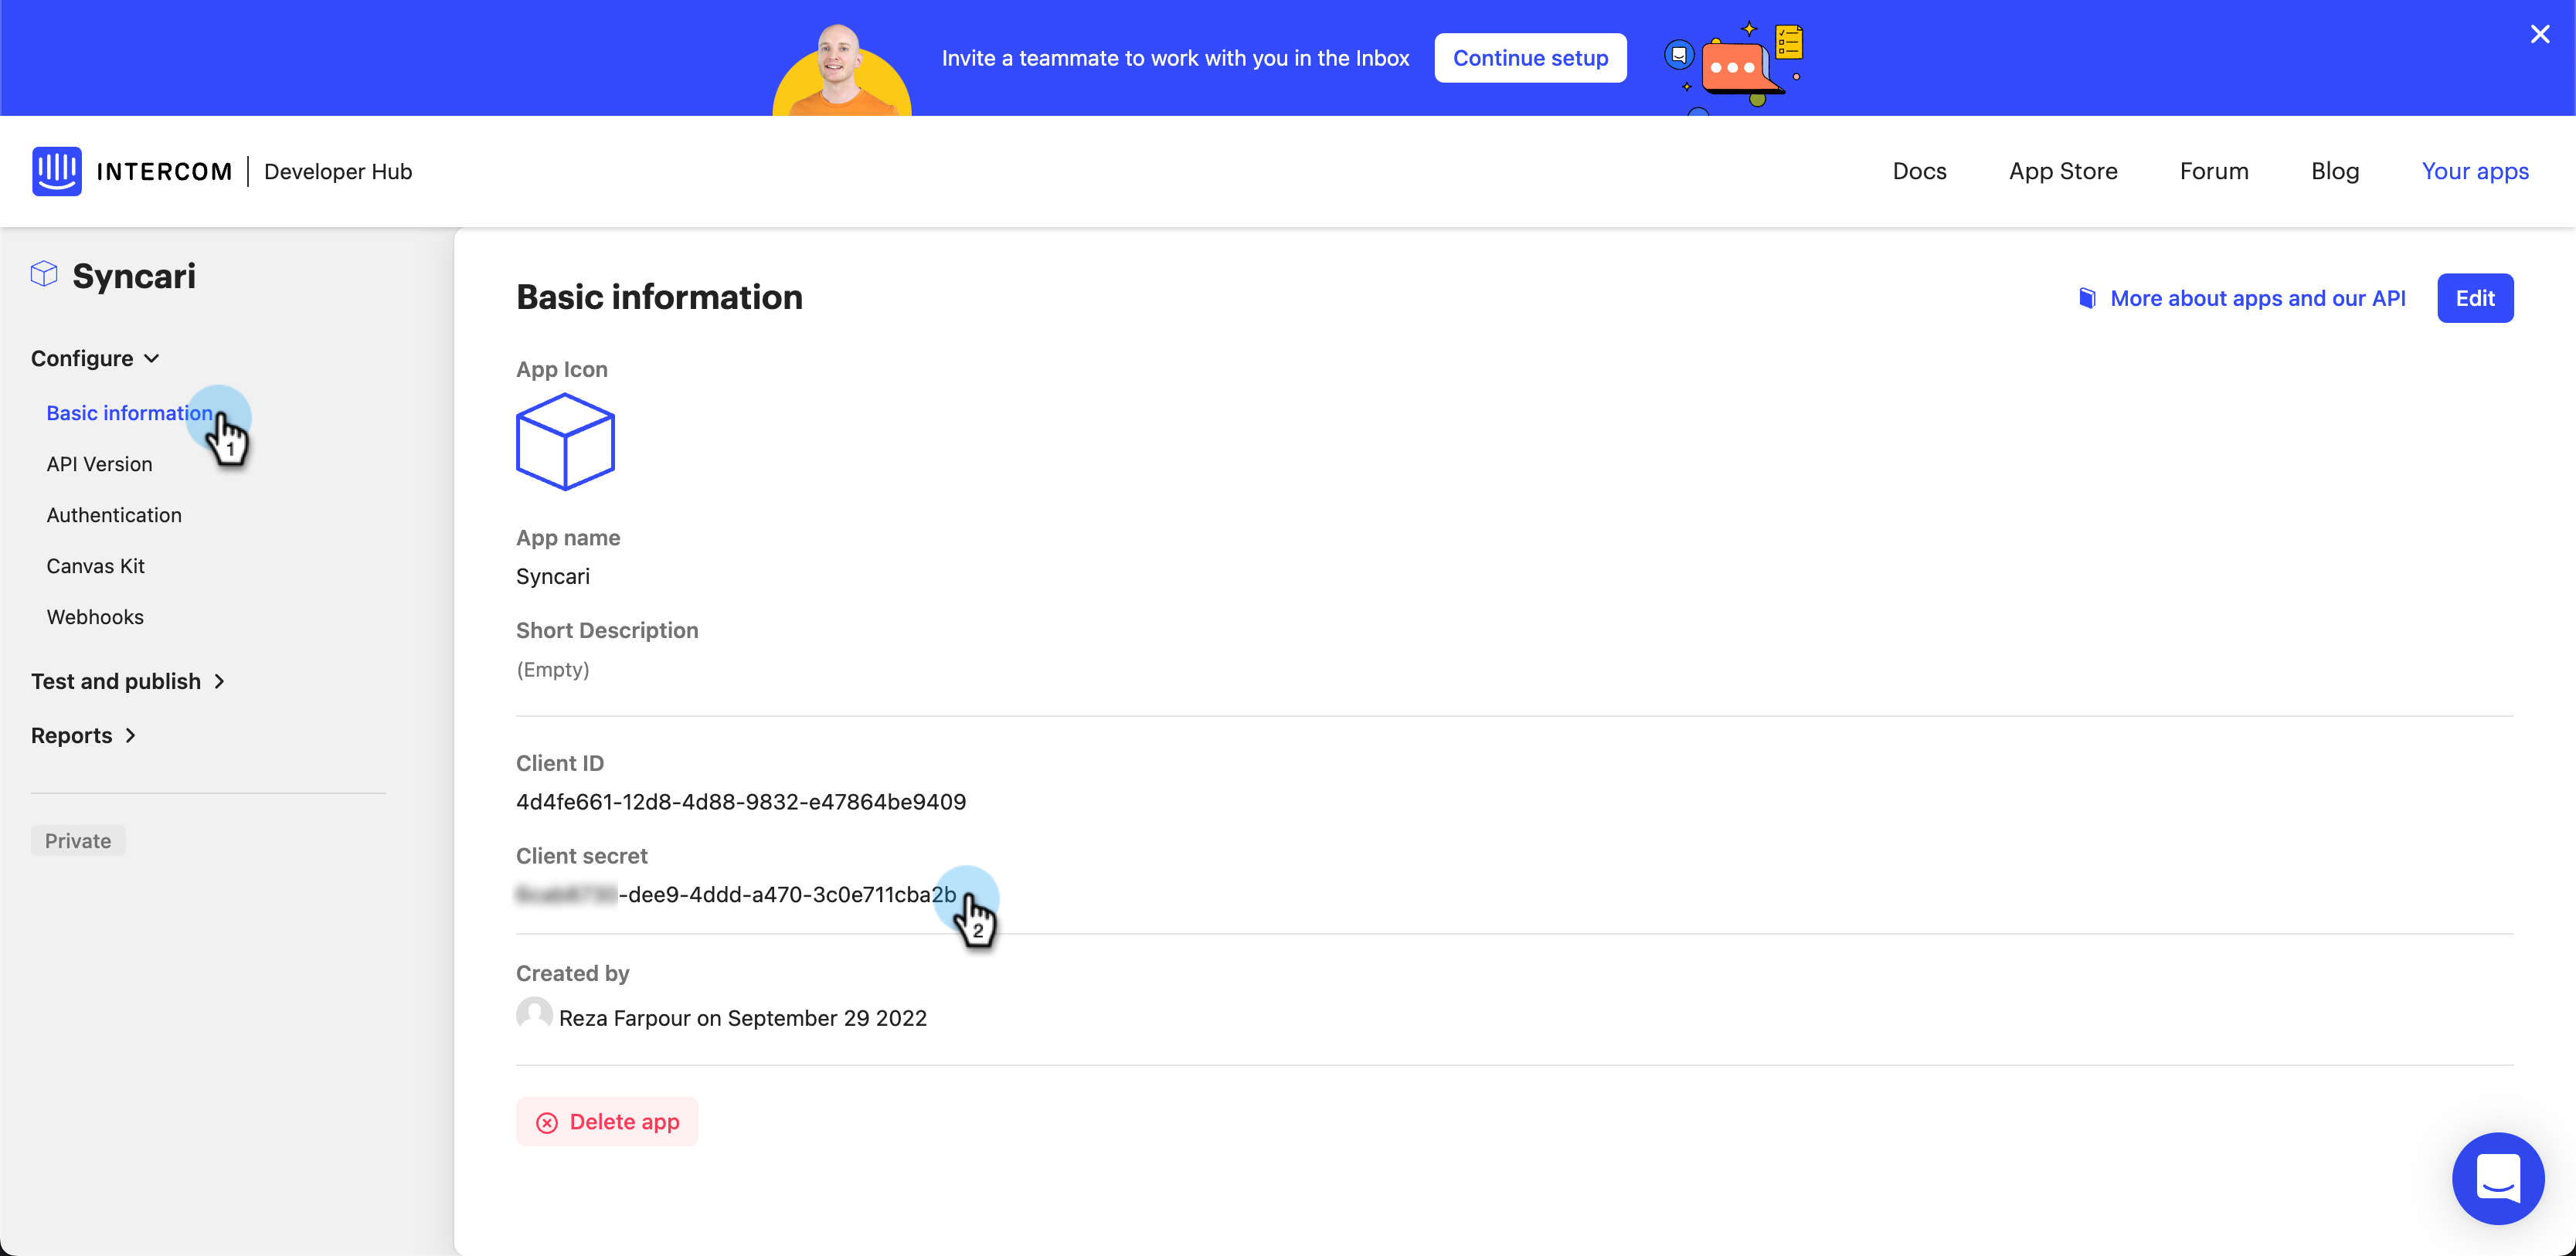Close the invite teammate banner
Viewport: 2576px width, 1256px height.
point(2540,34)
